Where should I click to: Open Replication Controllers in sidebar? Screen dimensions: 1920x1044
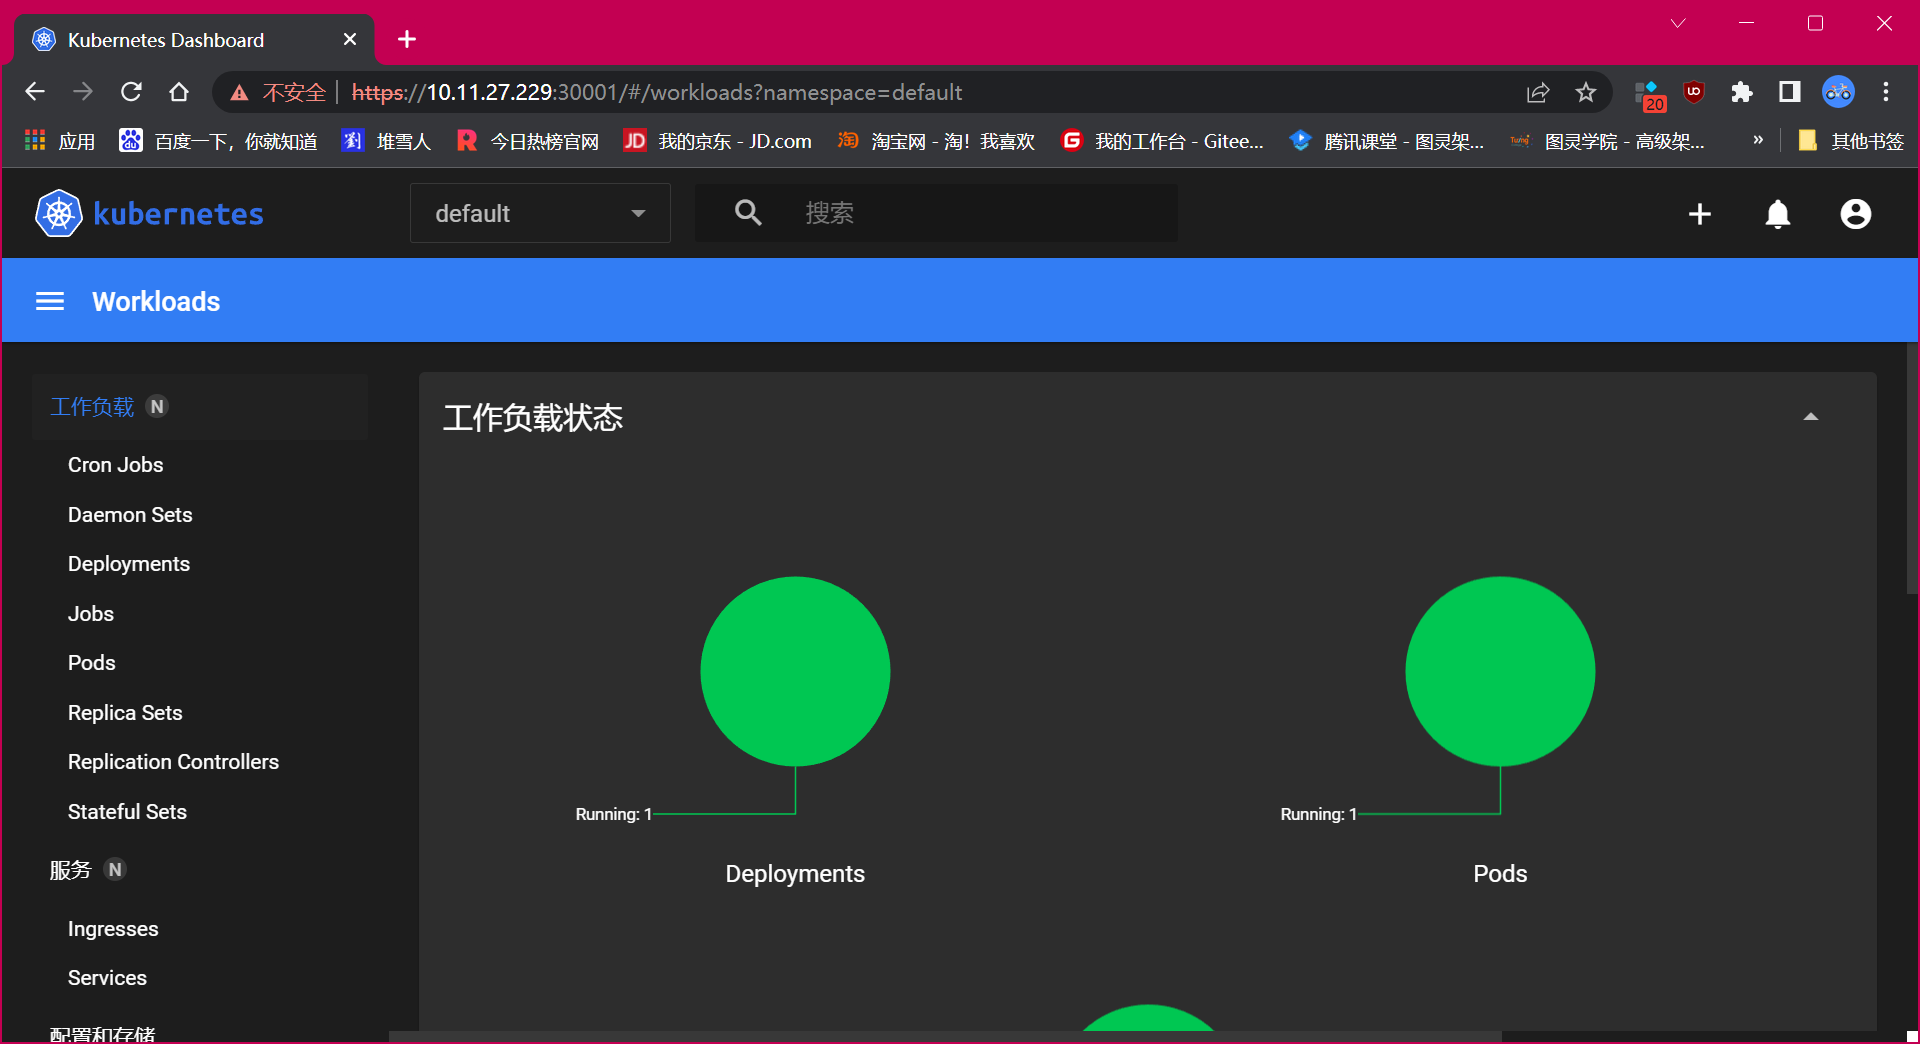click(173, 762)
